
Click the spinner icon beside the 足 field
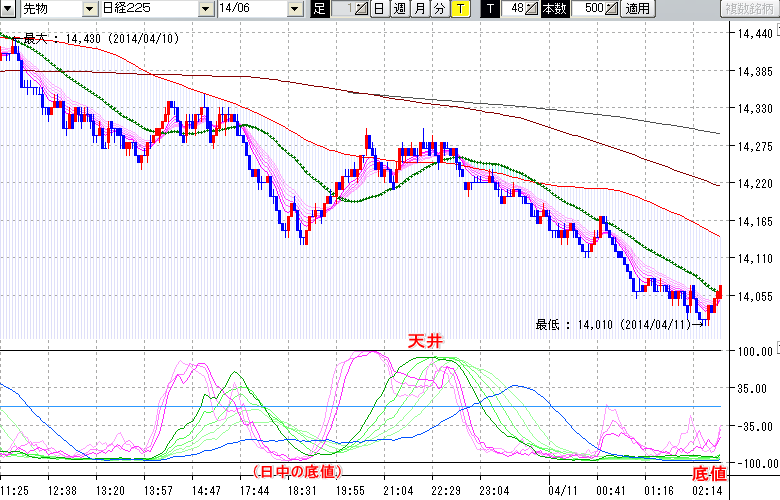(x=363, y=9)
